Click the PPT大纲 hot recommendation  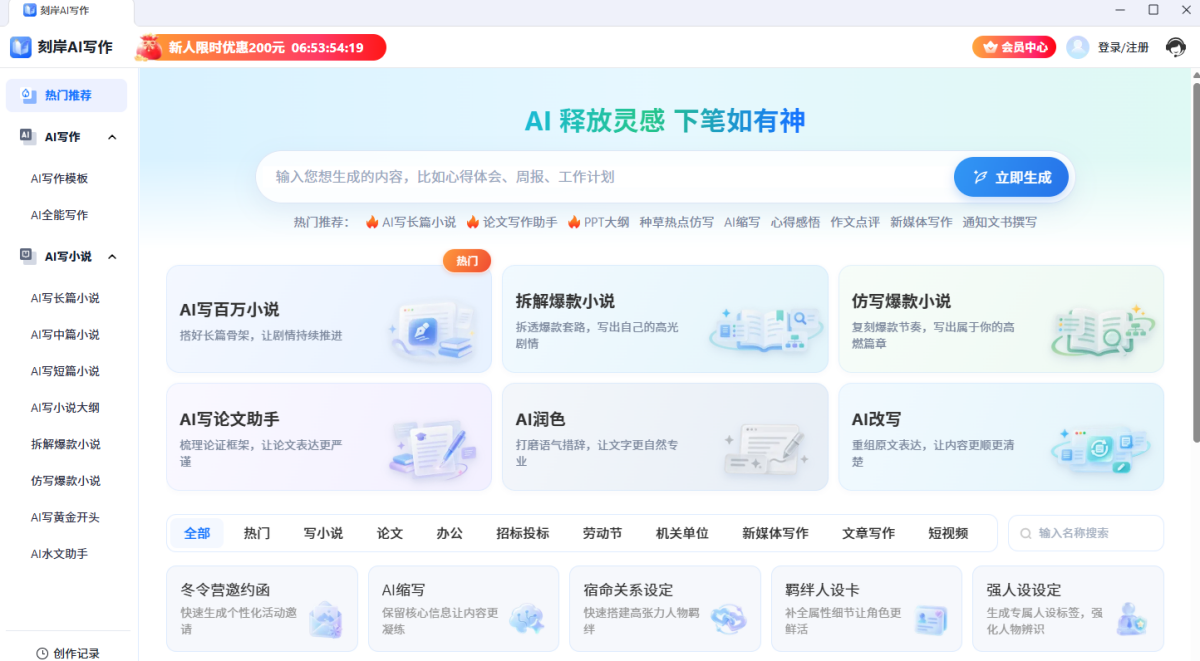pyautogui.click(x=599, y=222)
